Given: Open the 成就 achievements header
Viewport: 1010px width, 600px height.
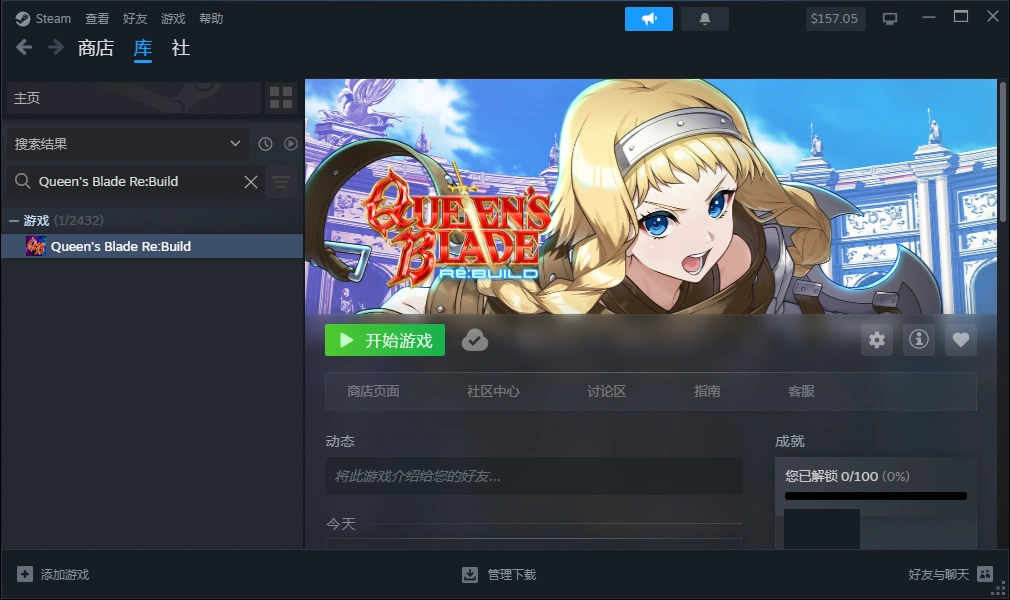Looking at the screenshot, I should (x=790, y=441).
